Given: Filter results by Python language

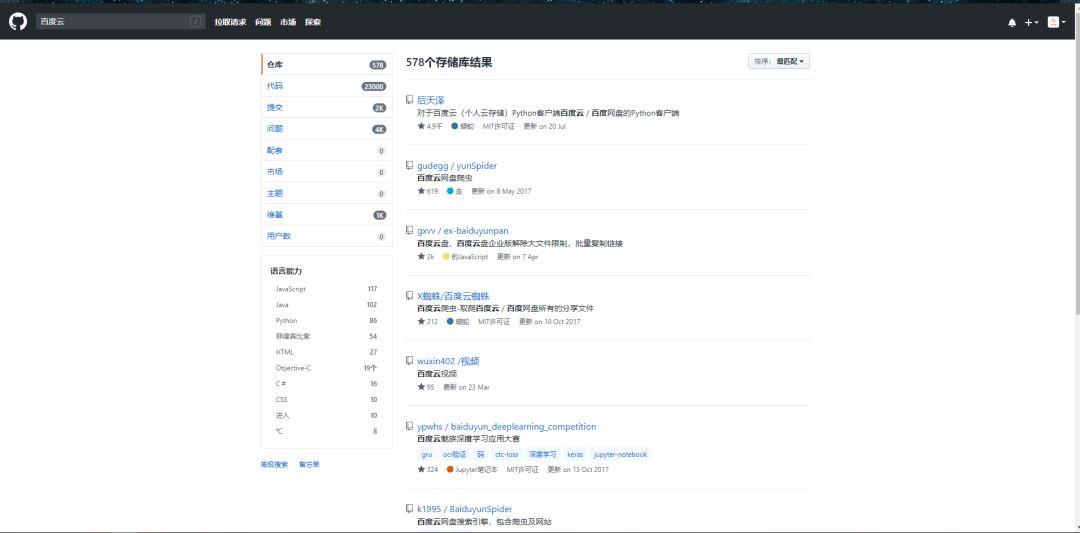Looking at the screenshot, I should [286, 321].
